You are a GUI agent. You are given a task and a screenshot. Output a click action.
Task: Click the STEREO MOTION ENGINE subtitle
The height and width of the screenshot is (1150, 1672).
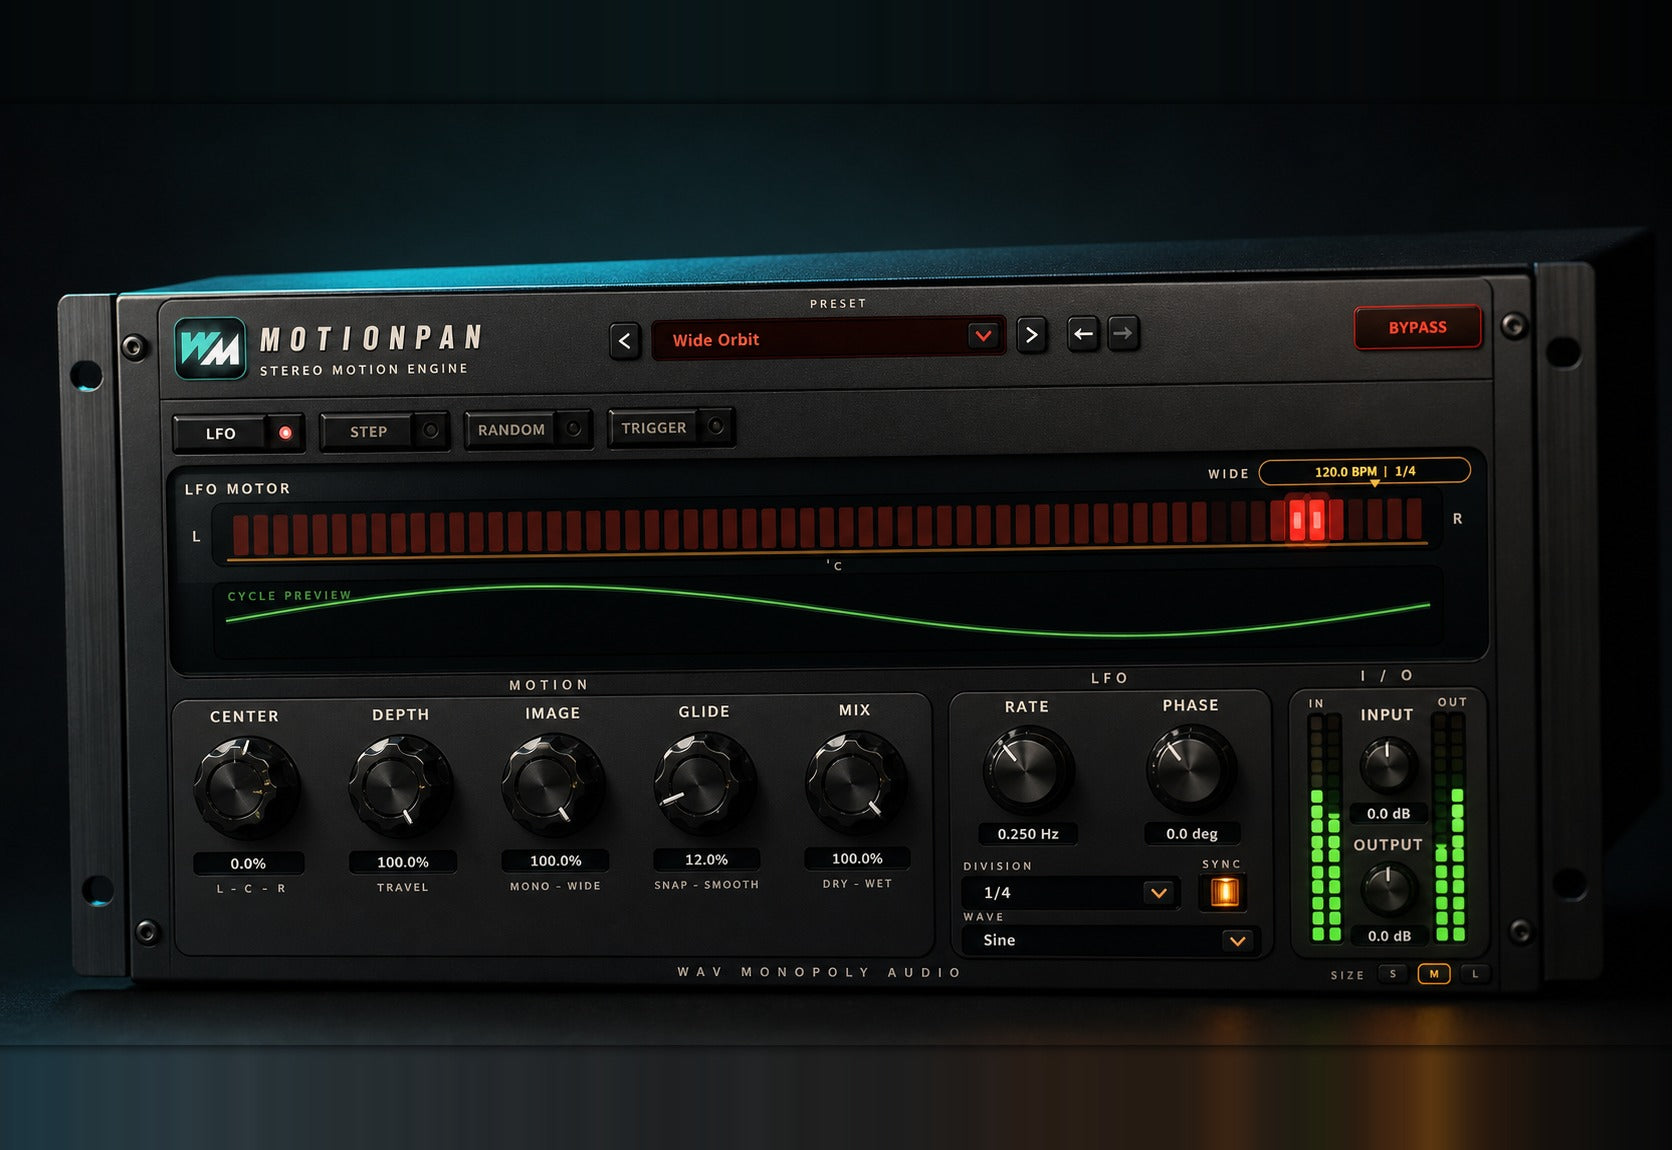(364, 369)
